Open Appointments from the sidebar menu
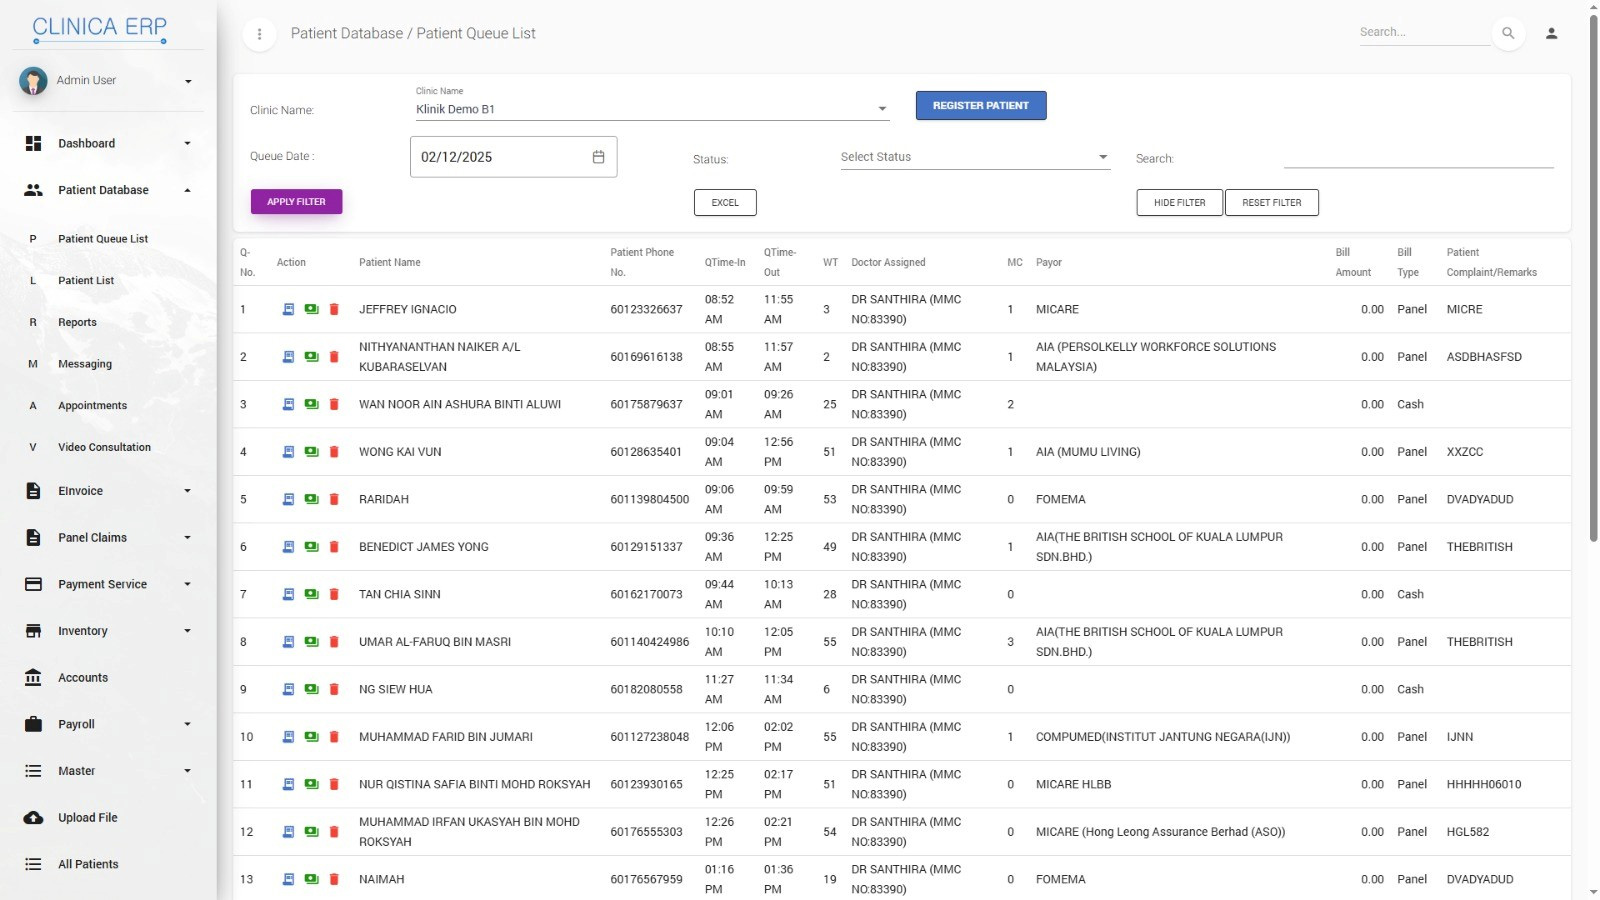Screen dimensions: 1600x900 pos(92,406)
